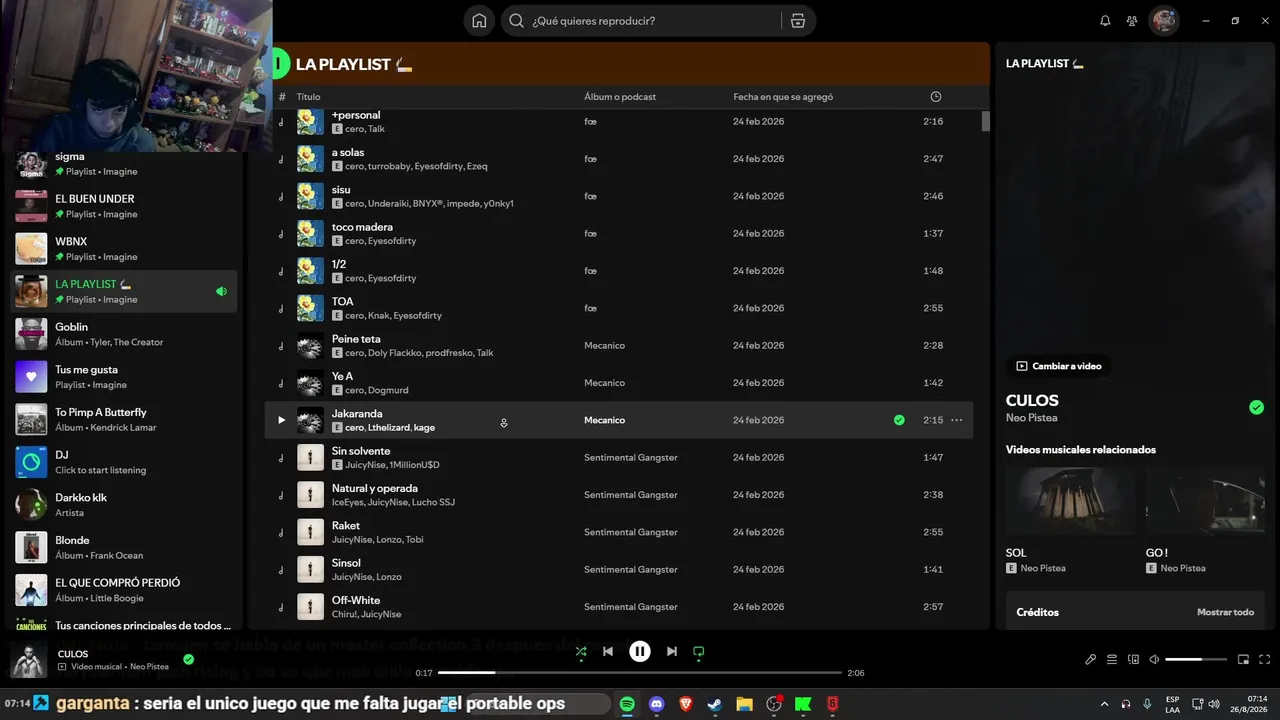1280x720 pixels.
Task: Toggle the saved checkmark on Jakaranda
Action: (899, 420)
